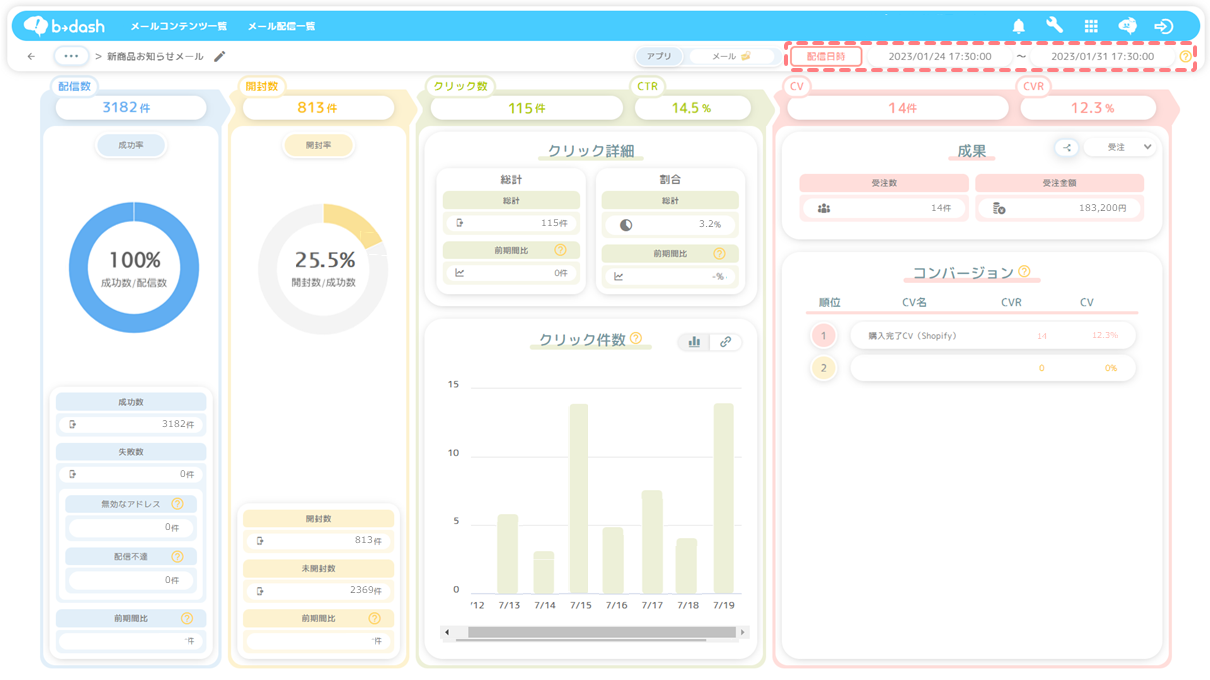The width and height of the screenshot is (1210, 680).
Task: Click the share icon in 成果 panel
Action: (1066, 148)
